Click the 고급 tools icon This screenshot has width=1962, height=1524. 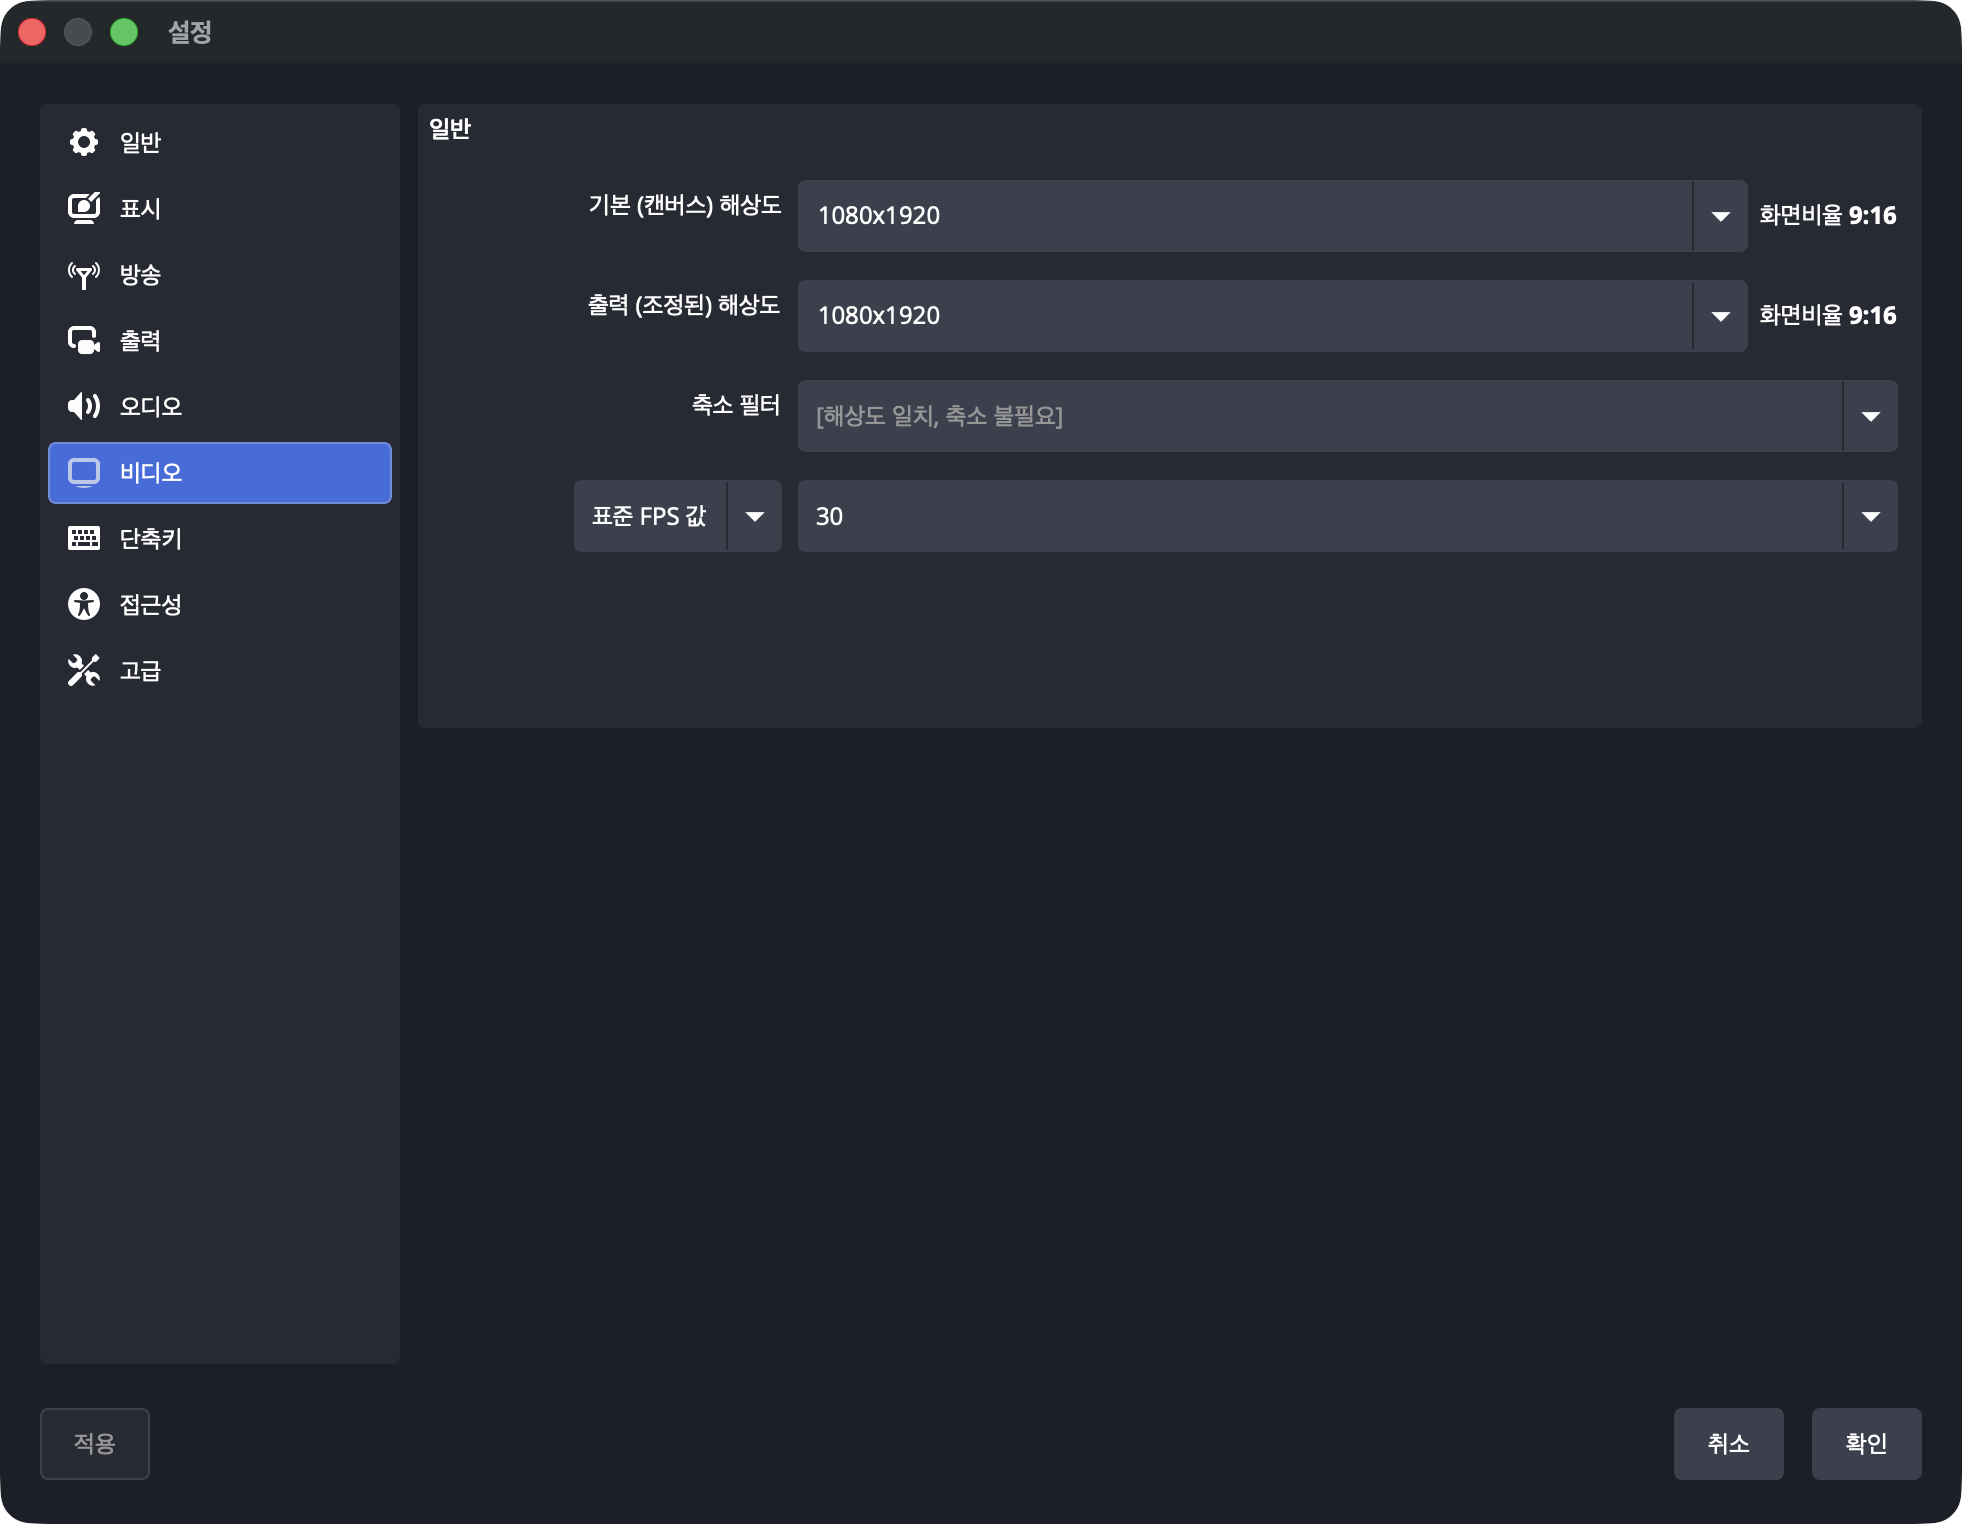pos(84,670)
